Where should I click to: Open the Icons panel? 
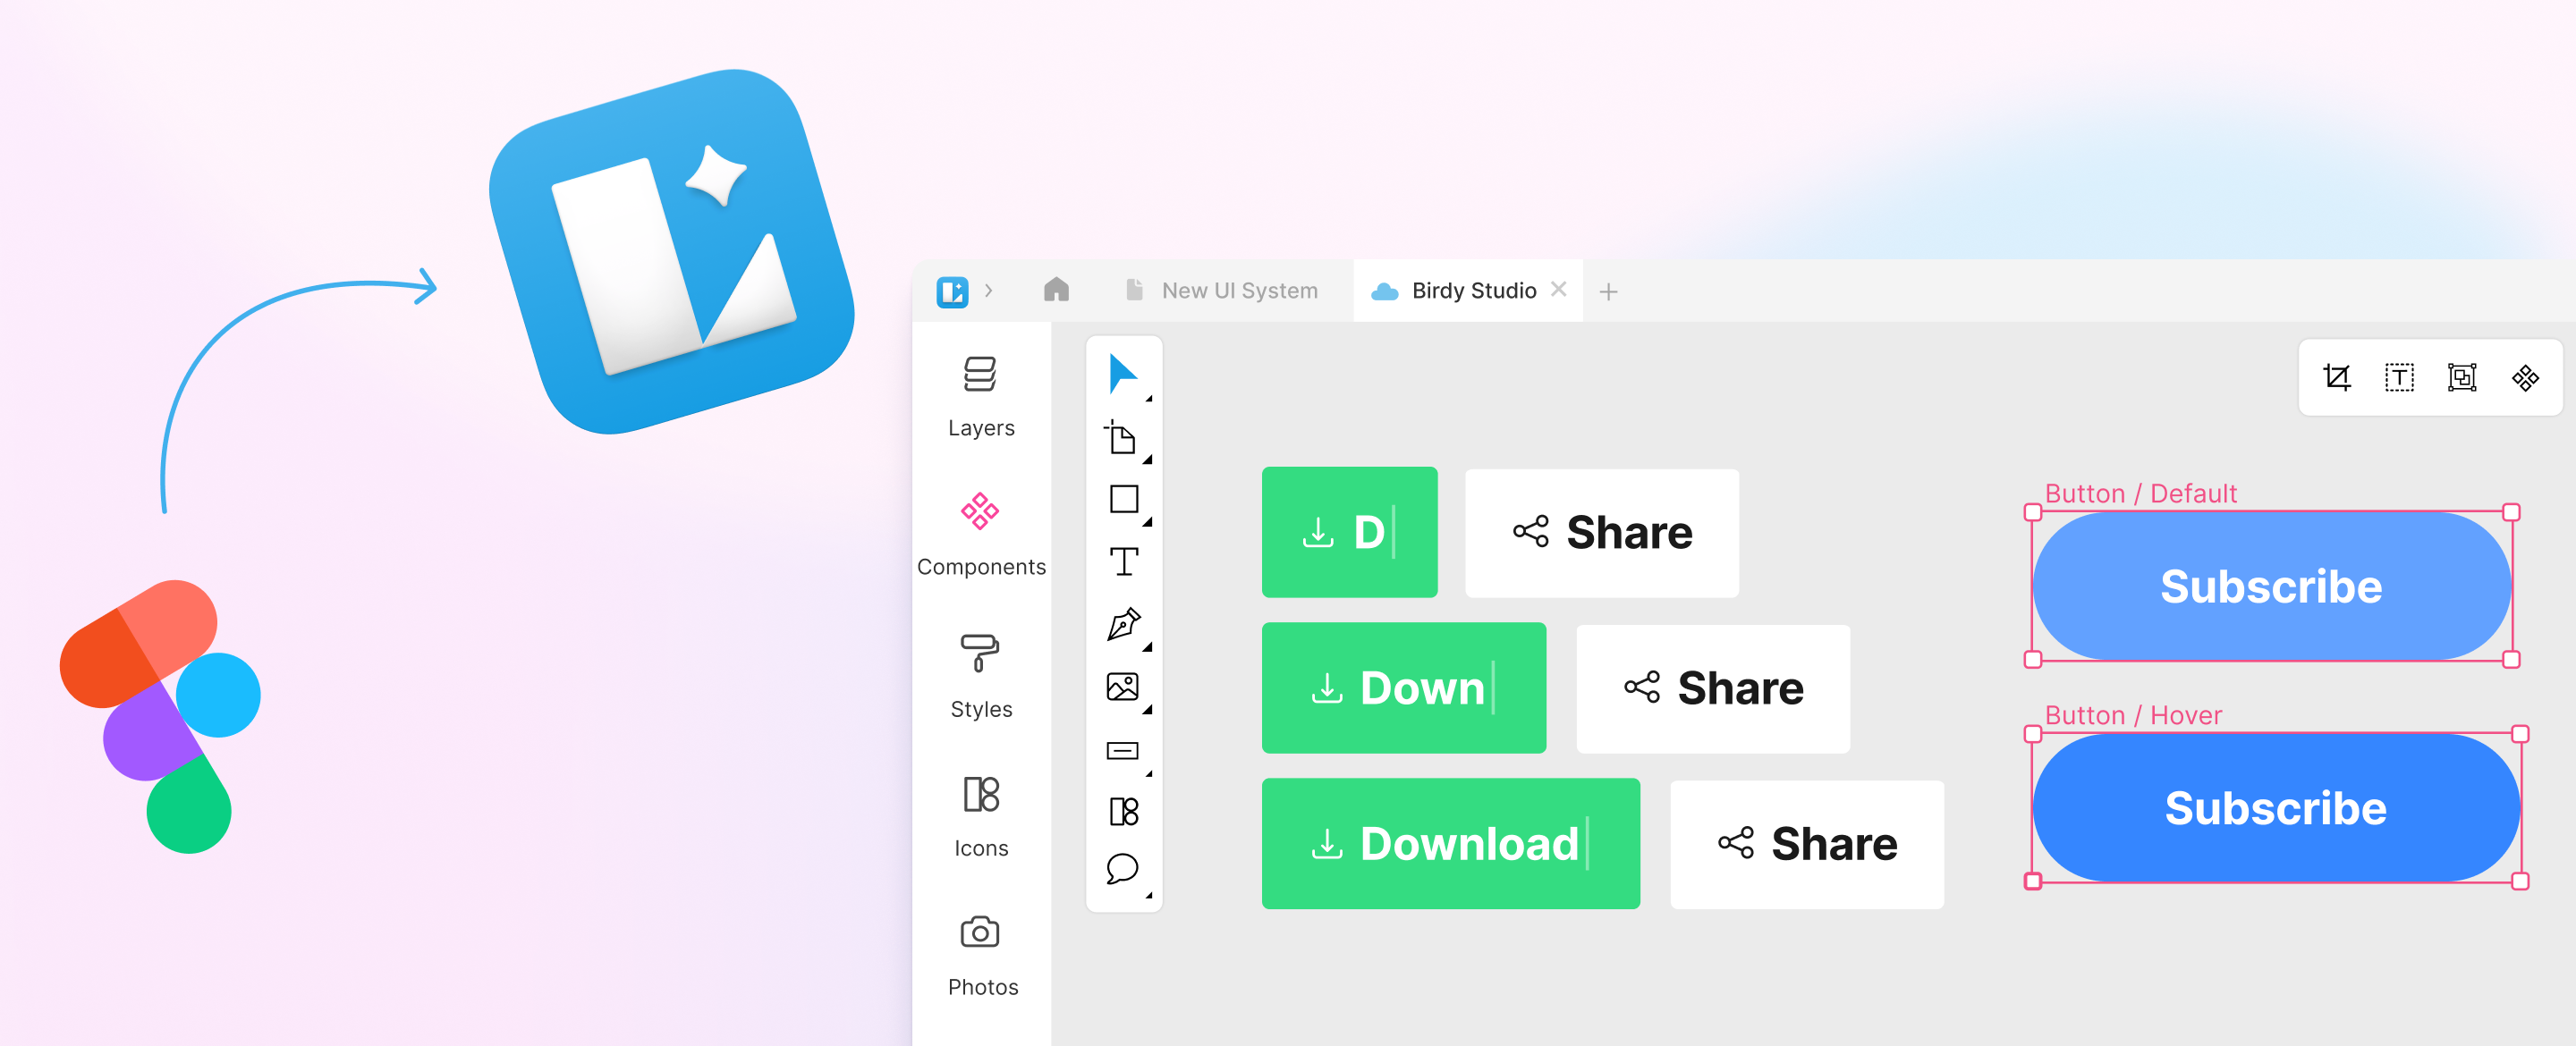click(x=981, y=816)
